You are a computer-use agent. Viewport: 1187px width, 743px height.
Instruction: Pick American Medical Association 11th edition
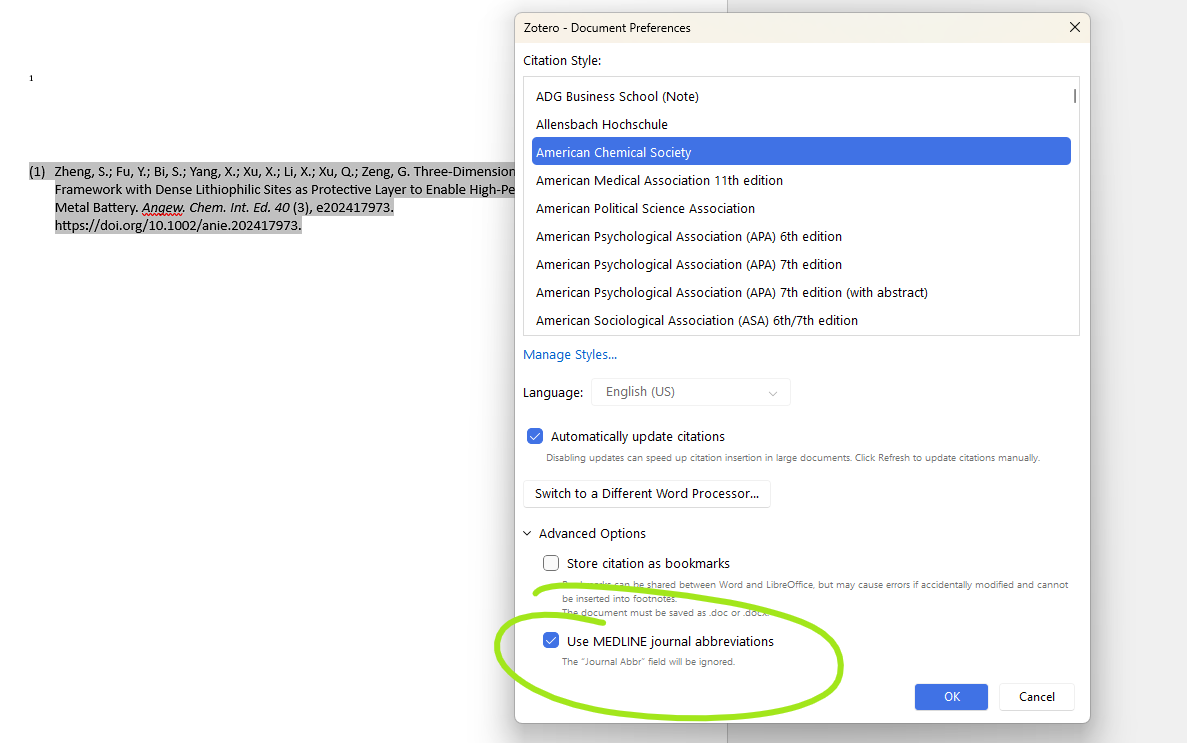(801, 180)
